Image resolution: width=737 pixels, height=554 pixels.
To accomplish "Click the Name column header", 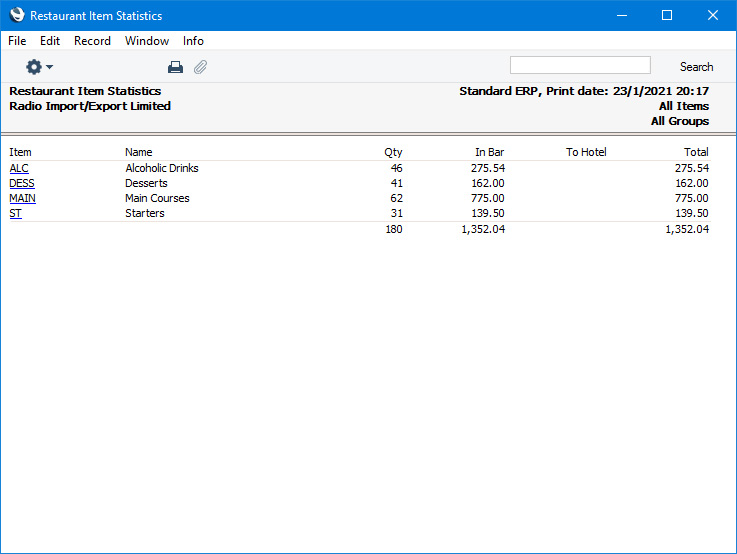I will [x=139, y=152].
